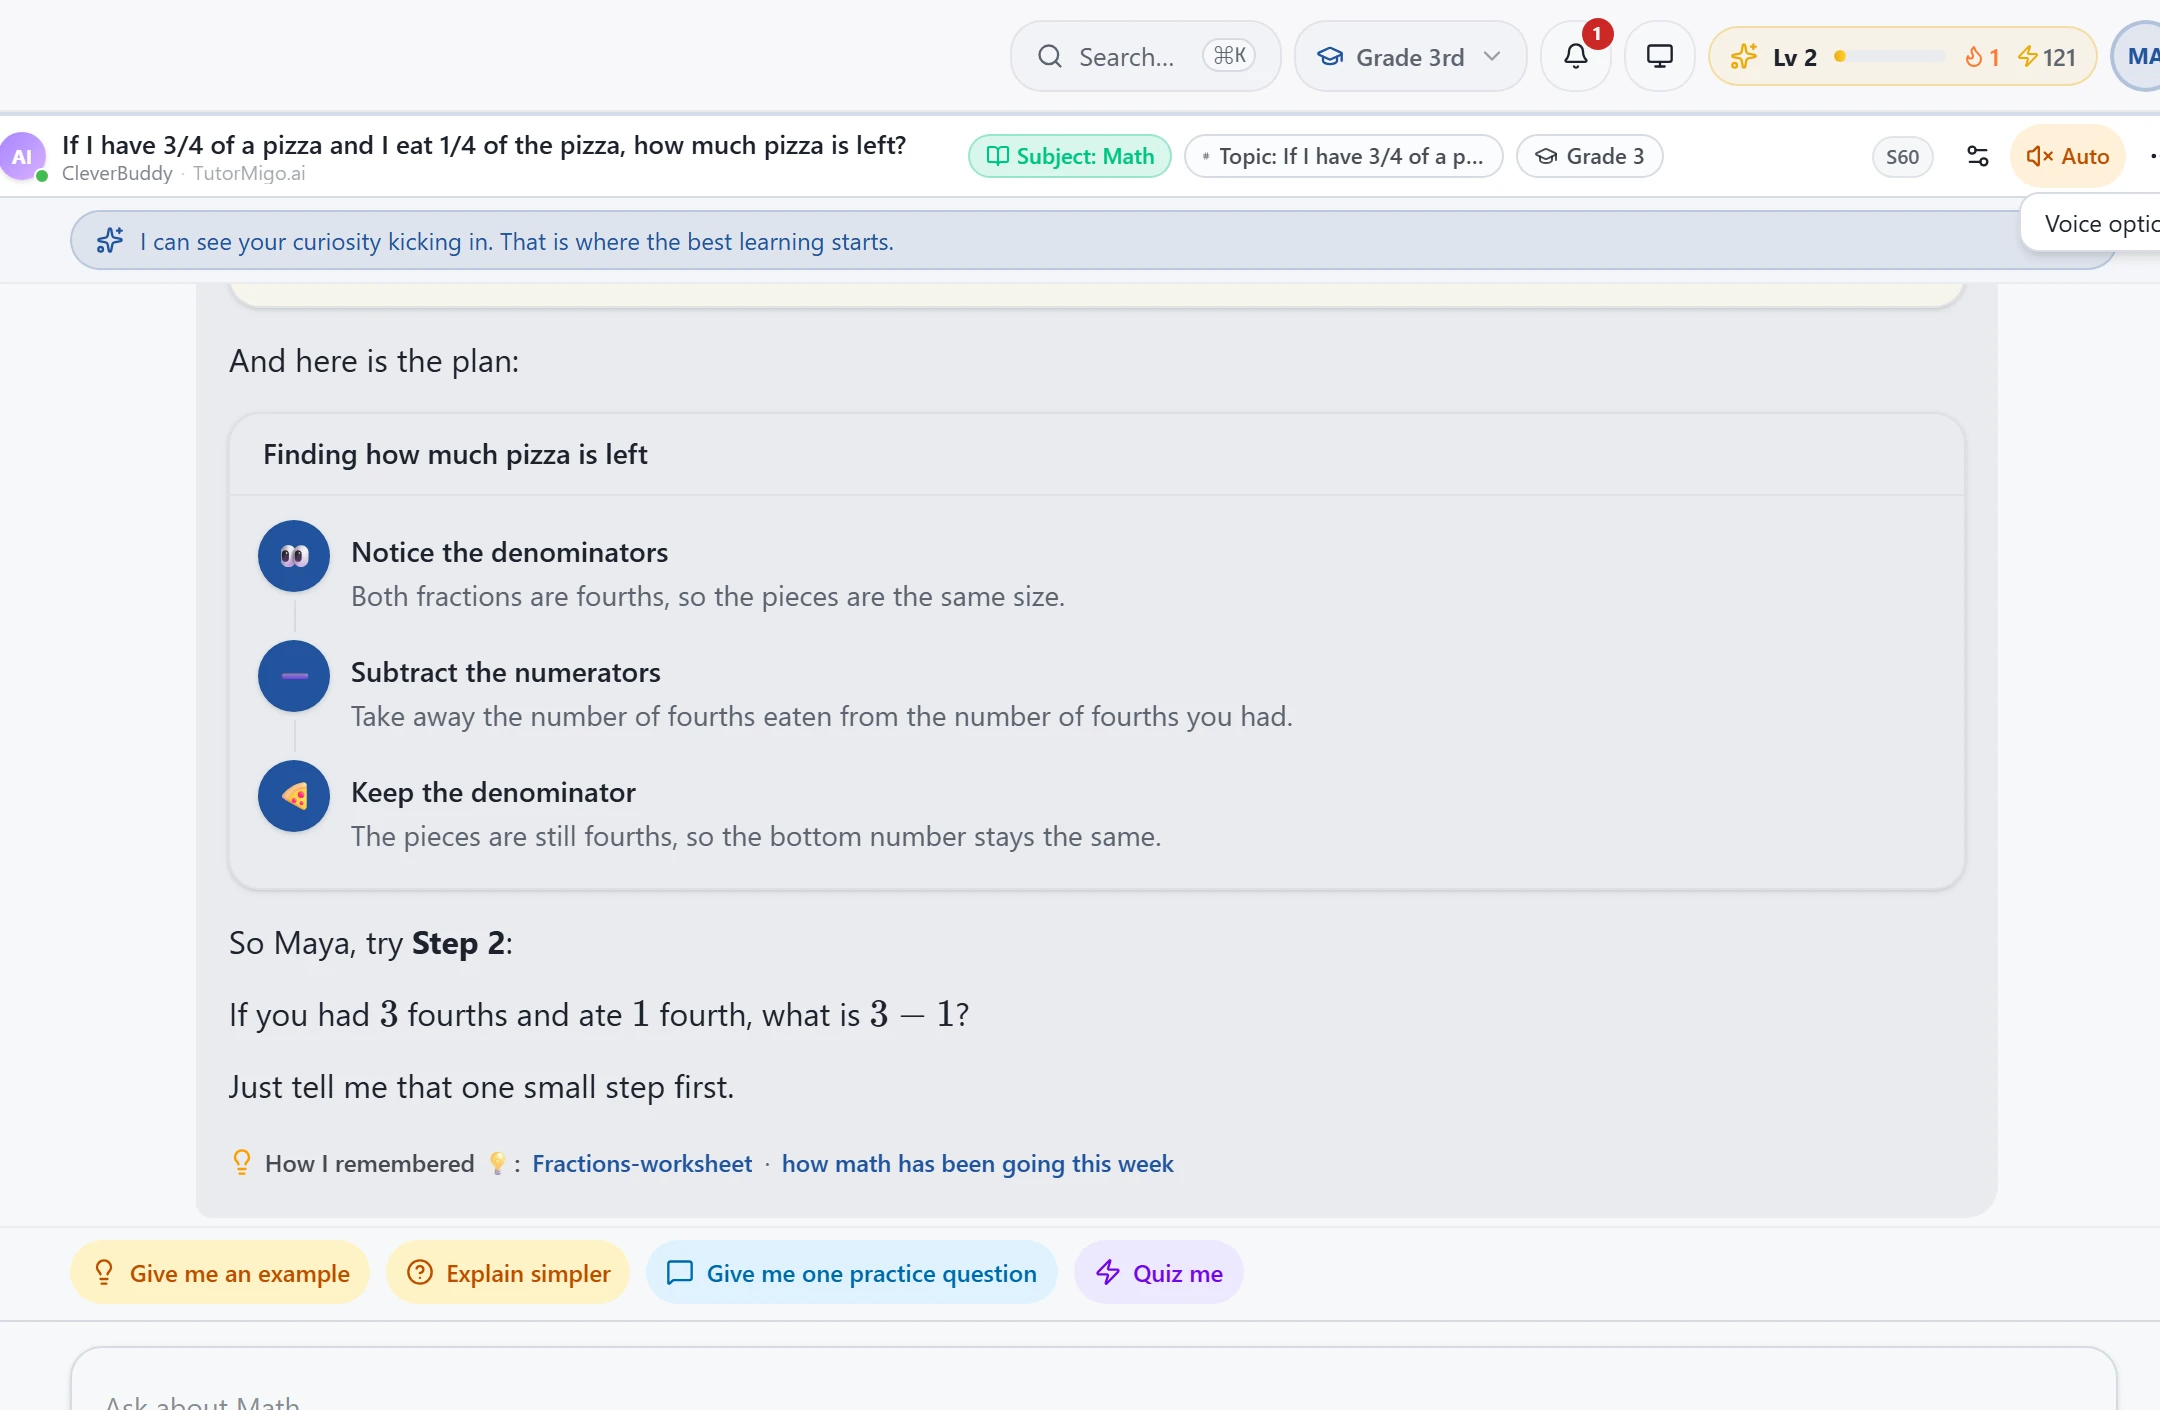Screen dimensions: 2160x1410
Task: Click Give me an example
Action: [x=220, y=1273]
